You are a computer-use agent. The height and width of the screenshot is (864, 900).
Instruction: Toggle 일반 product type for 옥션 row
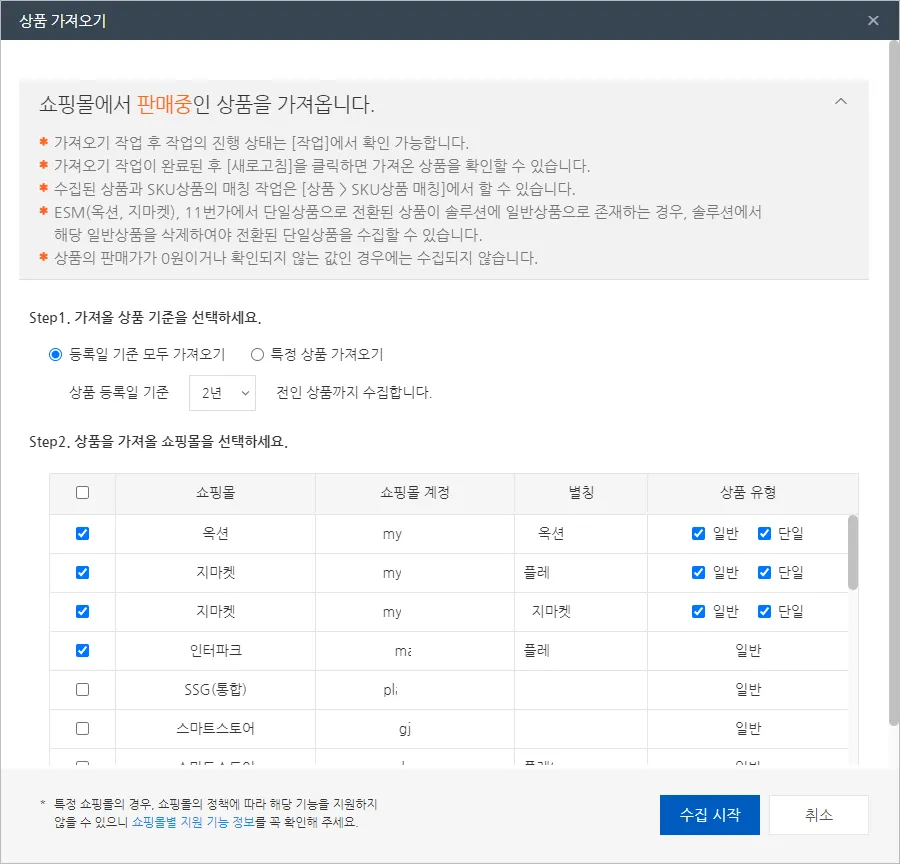coord(699,533)
